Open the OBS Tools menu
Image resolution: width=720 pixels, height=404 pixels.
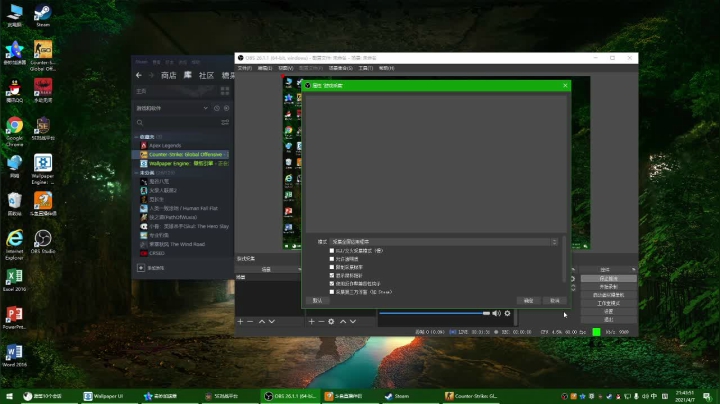(x=366, y=68)
